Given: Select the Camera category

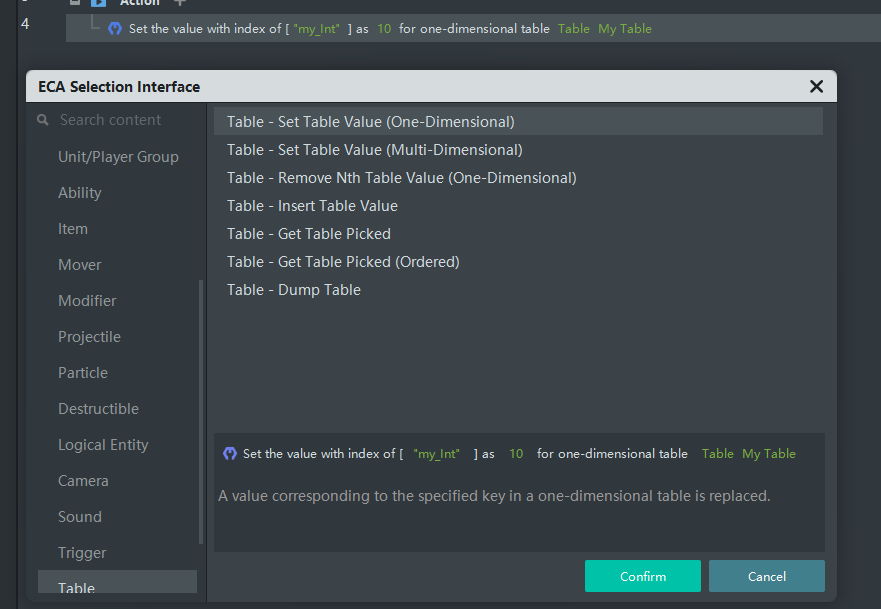Looking at the screenshot, I should pos(83,480).
